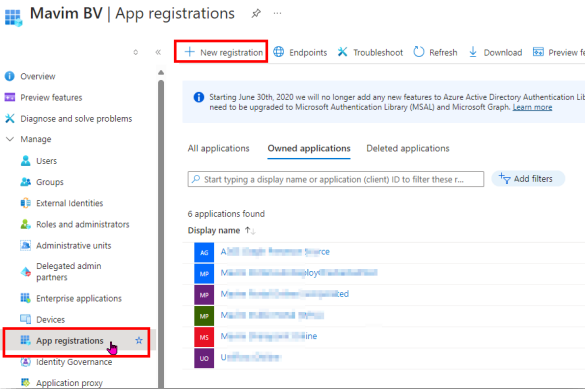Focus the display name filter search box
The height and width of the screenshot is (389, 585).
tap(336, 179)
